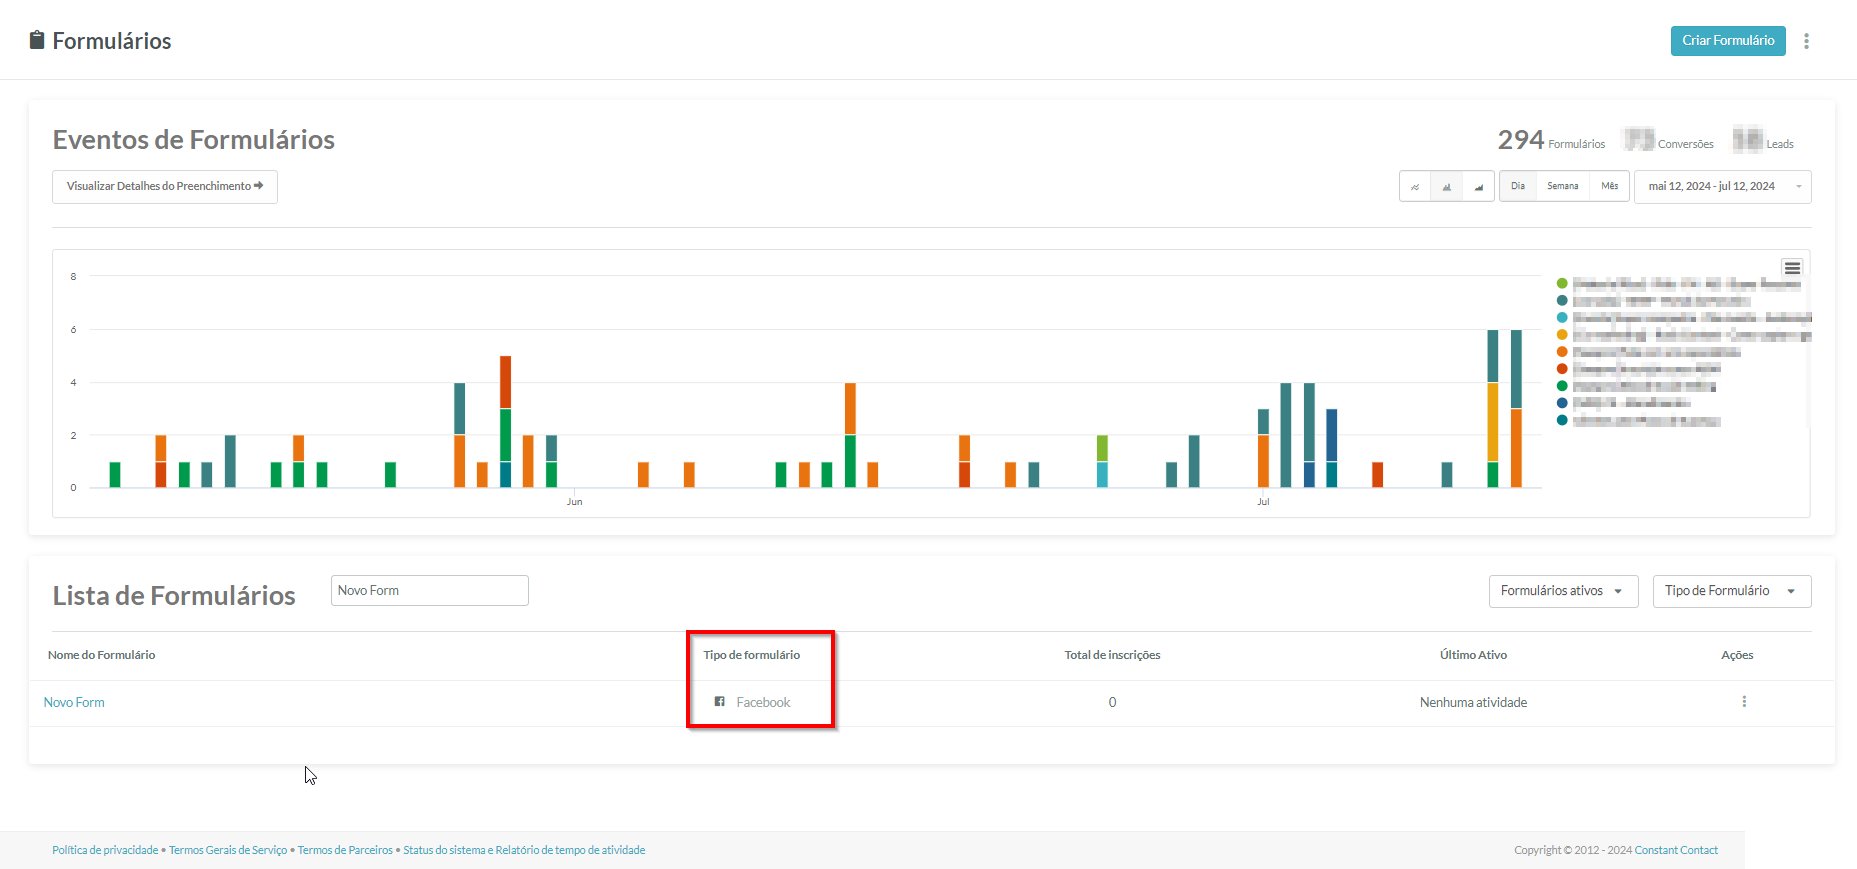
Task: Toggle the dark blue legend series
Action: pyautogui.click(x=1562, y=403)
